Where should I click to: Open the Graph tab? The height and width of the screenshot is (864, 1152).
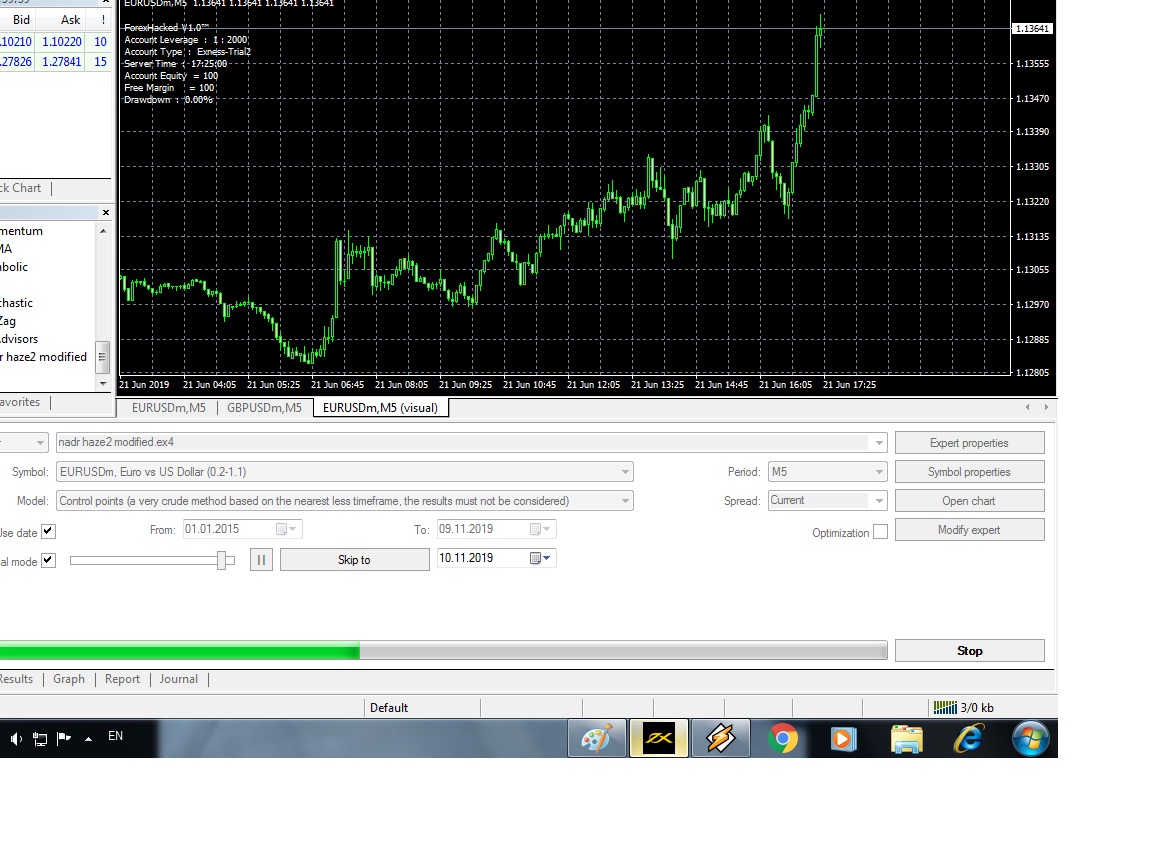[x=69, y=679]
